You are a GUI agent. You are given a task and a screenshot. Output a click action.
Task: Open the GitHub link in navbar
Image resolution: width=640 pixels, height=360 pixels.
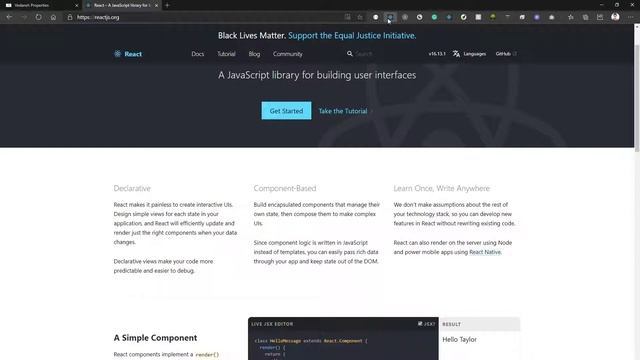506,53
